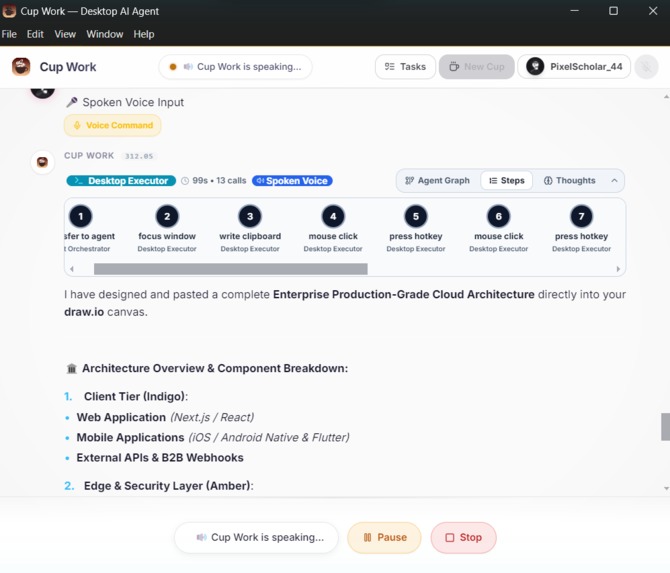Click the 'Mobile Applications' bullet text
This screenshot has width=670, height=573.
[x=130, y=438]
